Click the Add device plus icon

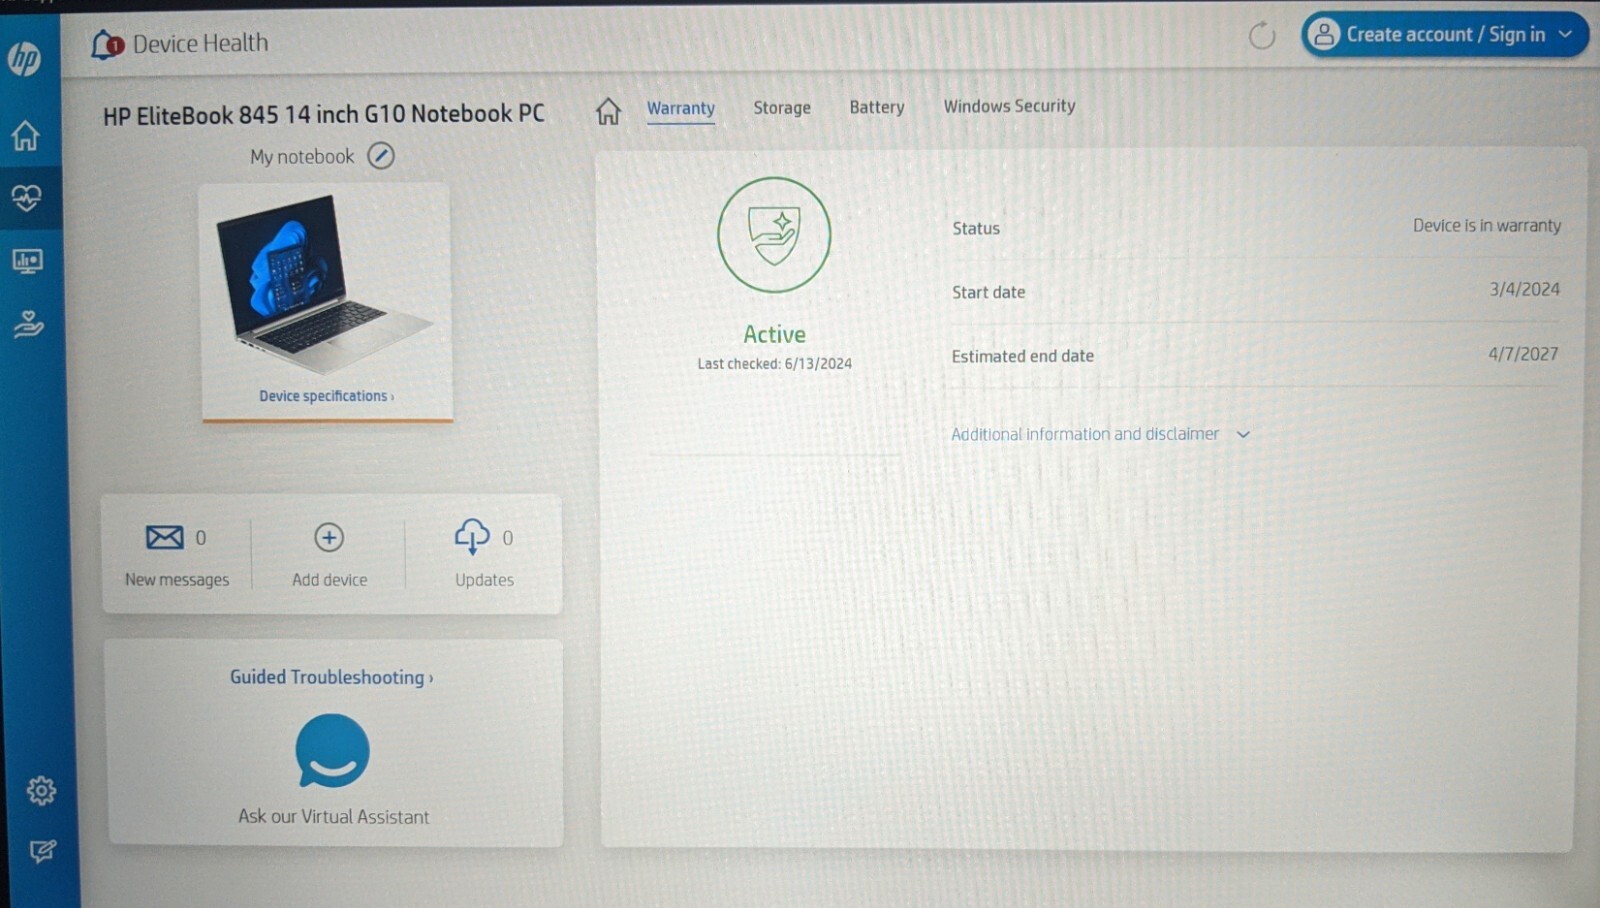pos(329,538)
